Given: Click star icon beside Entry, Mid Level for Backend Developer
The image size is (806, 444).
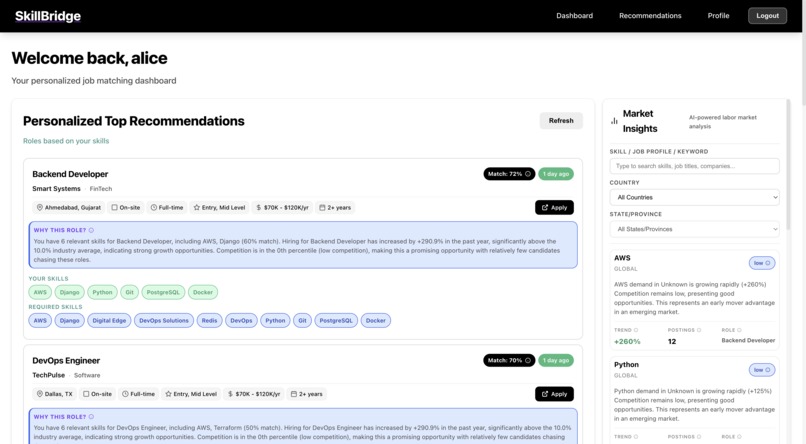Looking at the screenshot, I should (x=196, y=208).
